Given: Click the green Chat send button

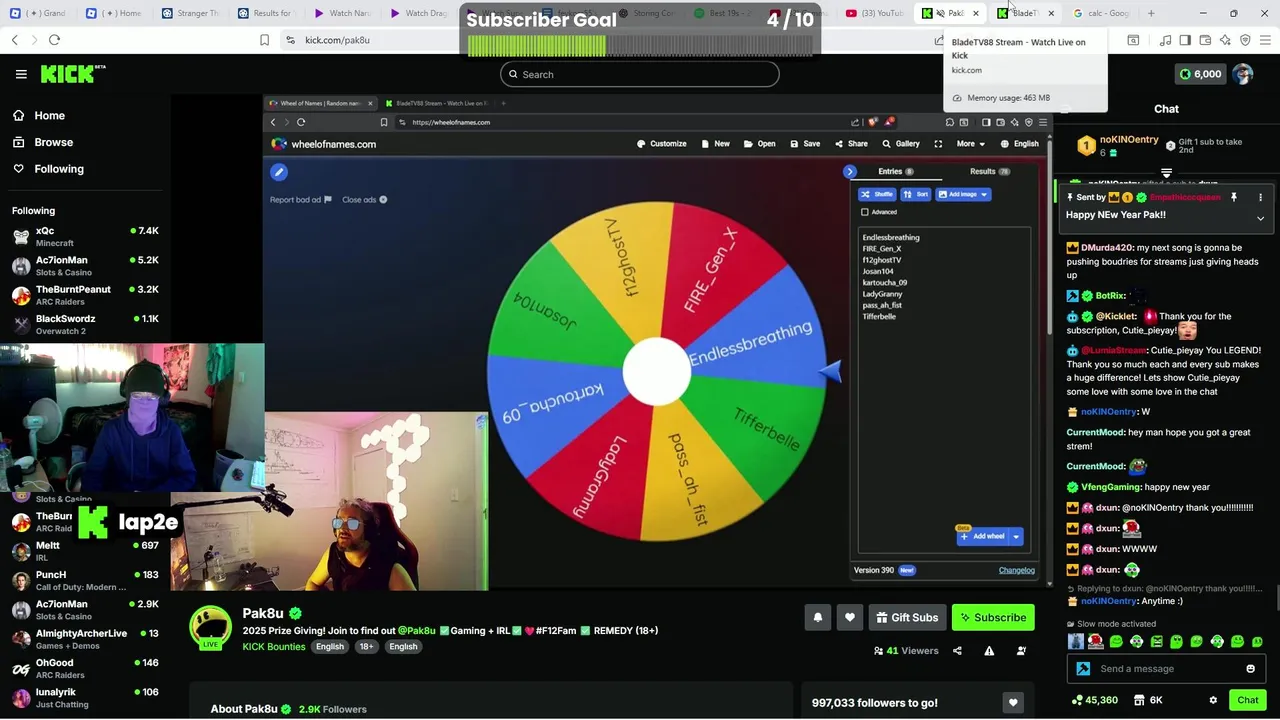Looking at the screenshot, I should pyautogui.click(x=1247, y=700).
